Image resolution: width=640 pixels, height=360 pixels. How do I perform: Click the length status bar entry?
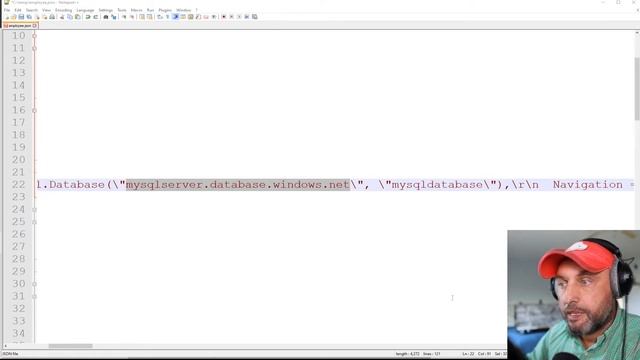407,354
